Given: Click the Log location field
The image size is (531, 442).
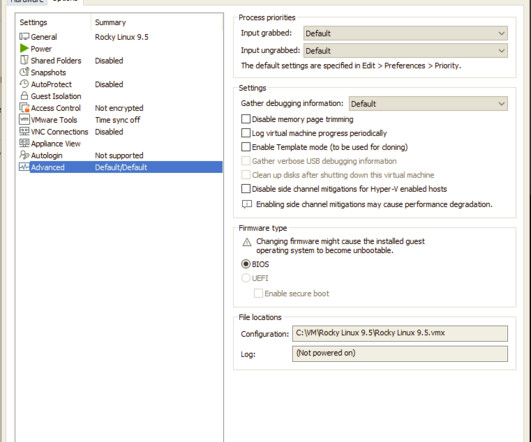Looking at the screenshot, I should point(400,354).
